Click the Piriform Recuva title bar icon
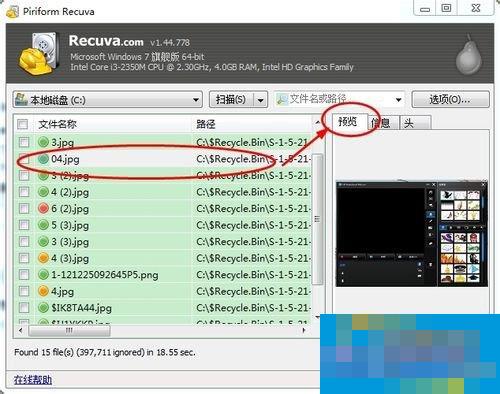Screen dimensions: 500x394 (x=13, y=11)
